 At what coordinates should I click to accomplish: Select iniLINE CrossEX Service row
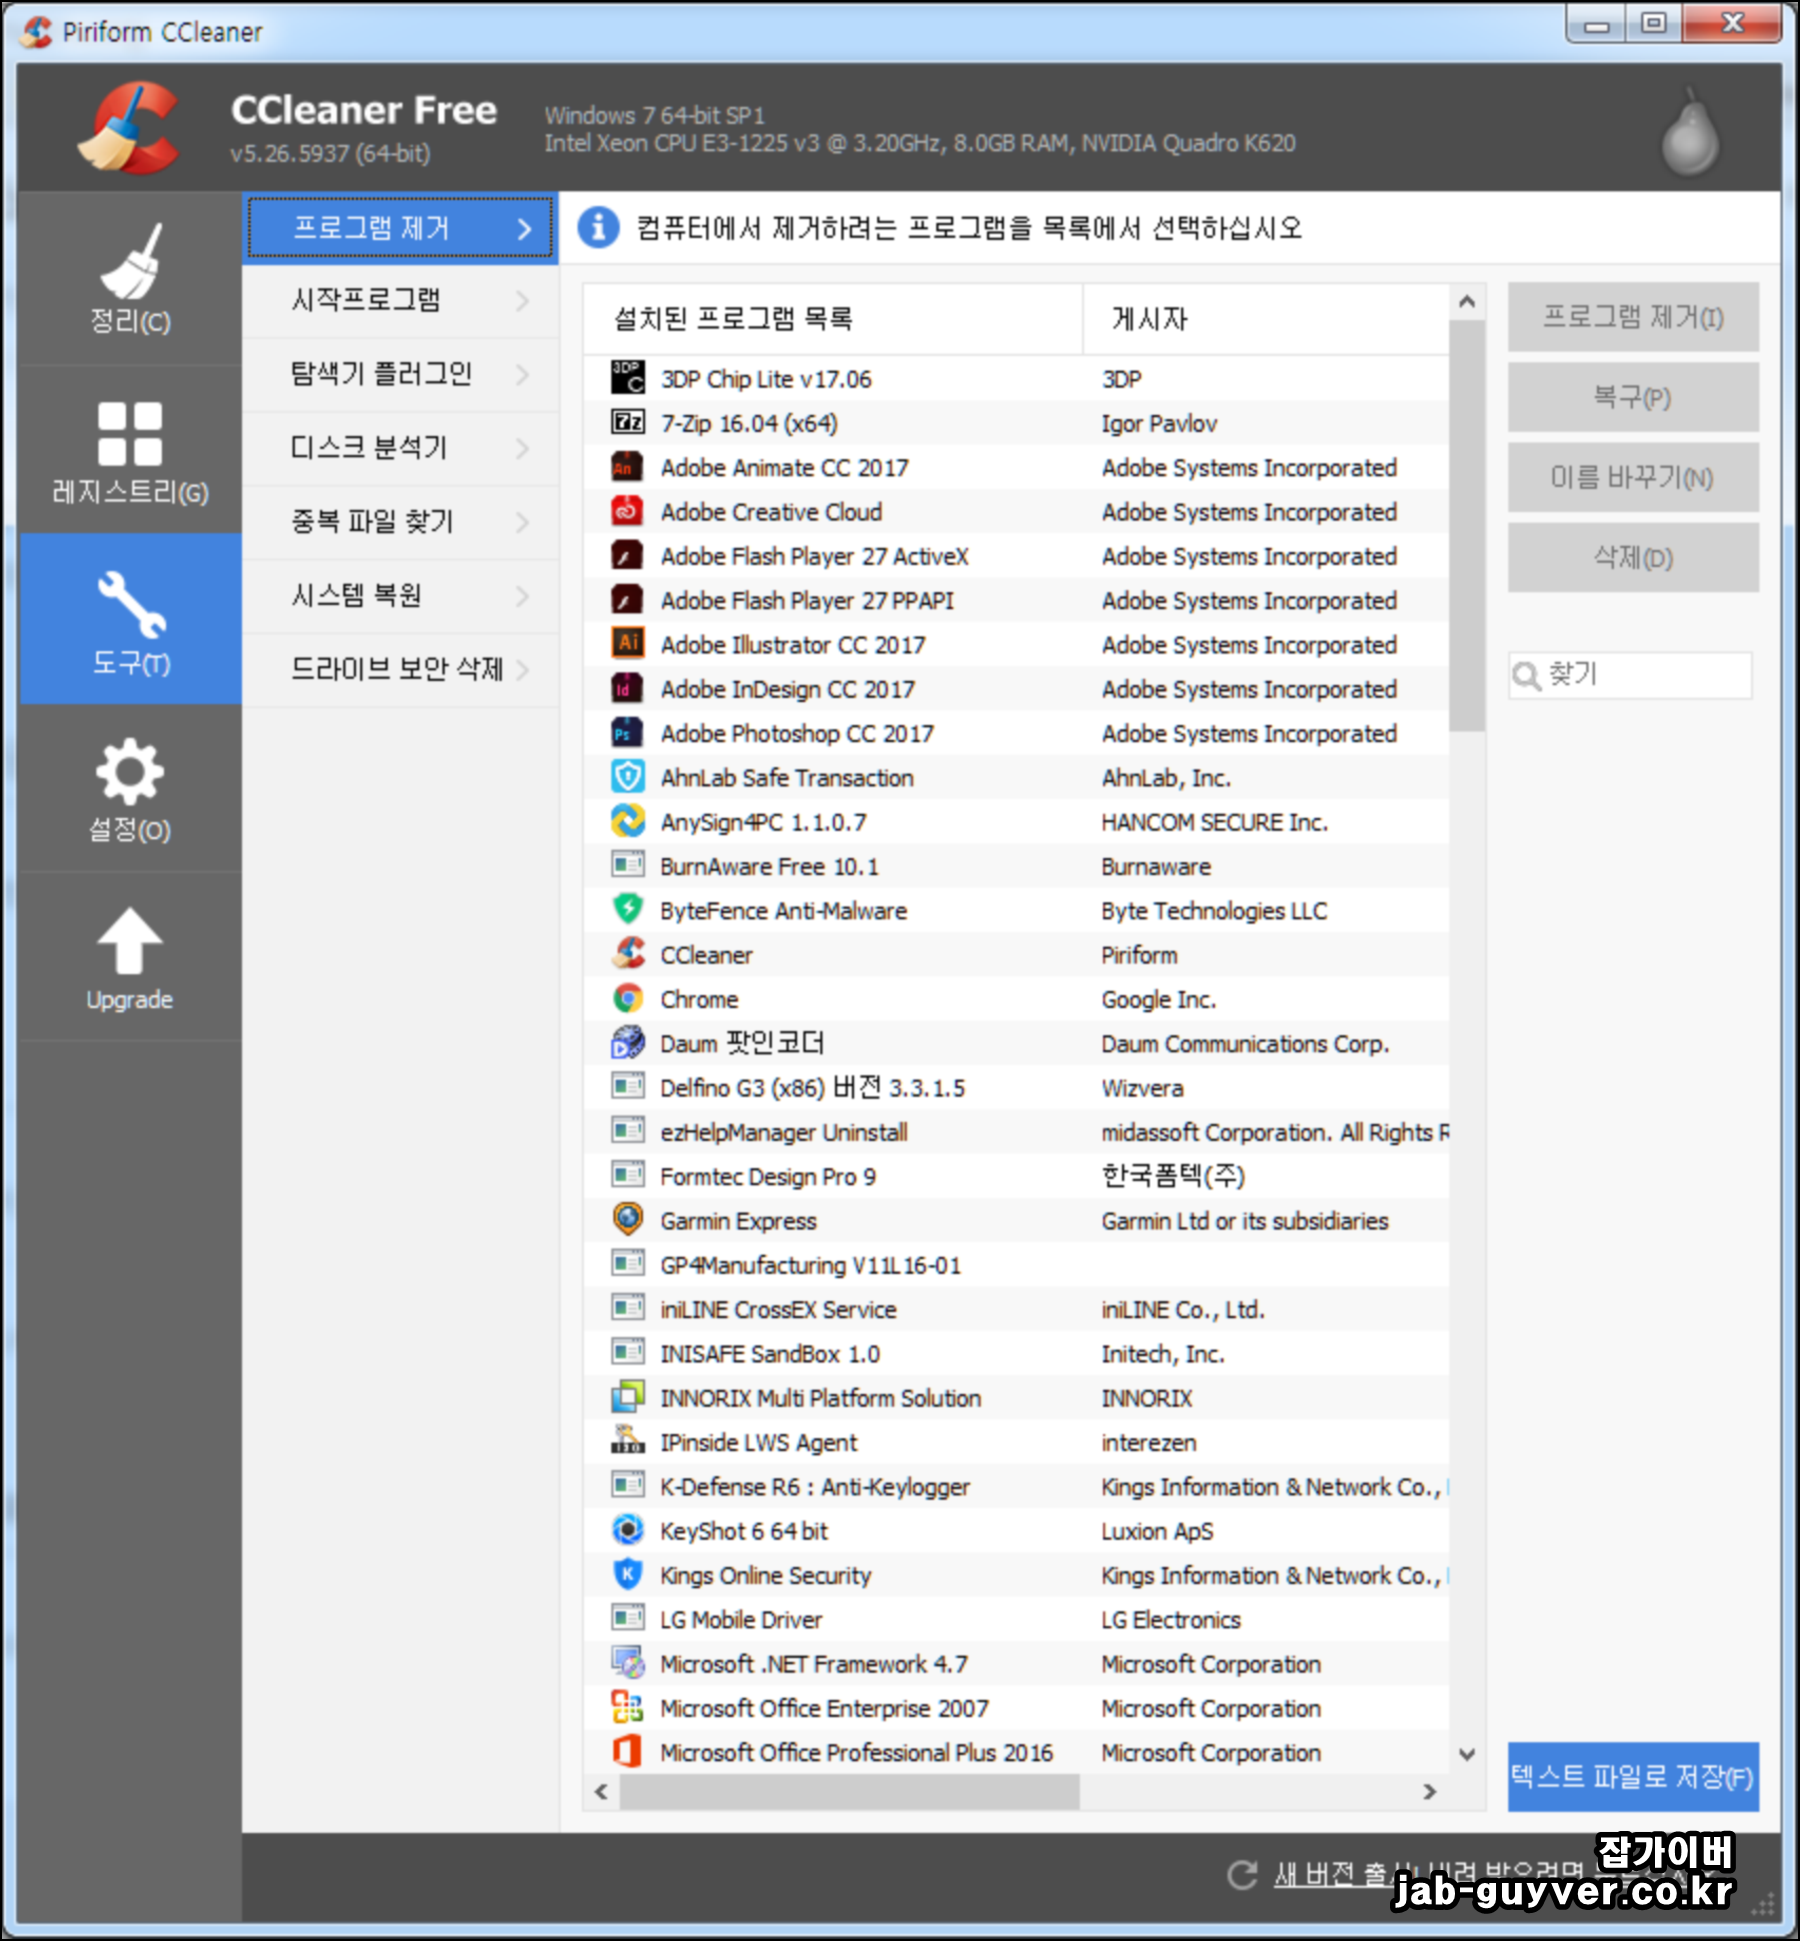pos(1016,1309)
